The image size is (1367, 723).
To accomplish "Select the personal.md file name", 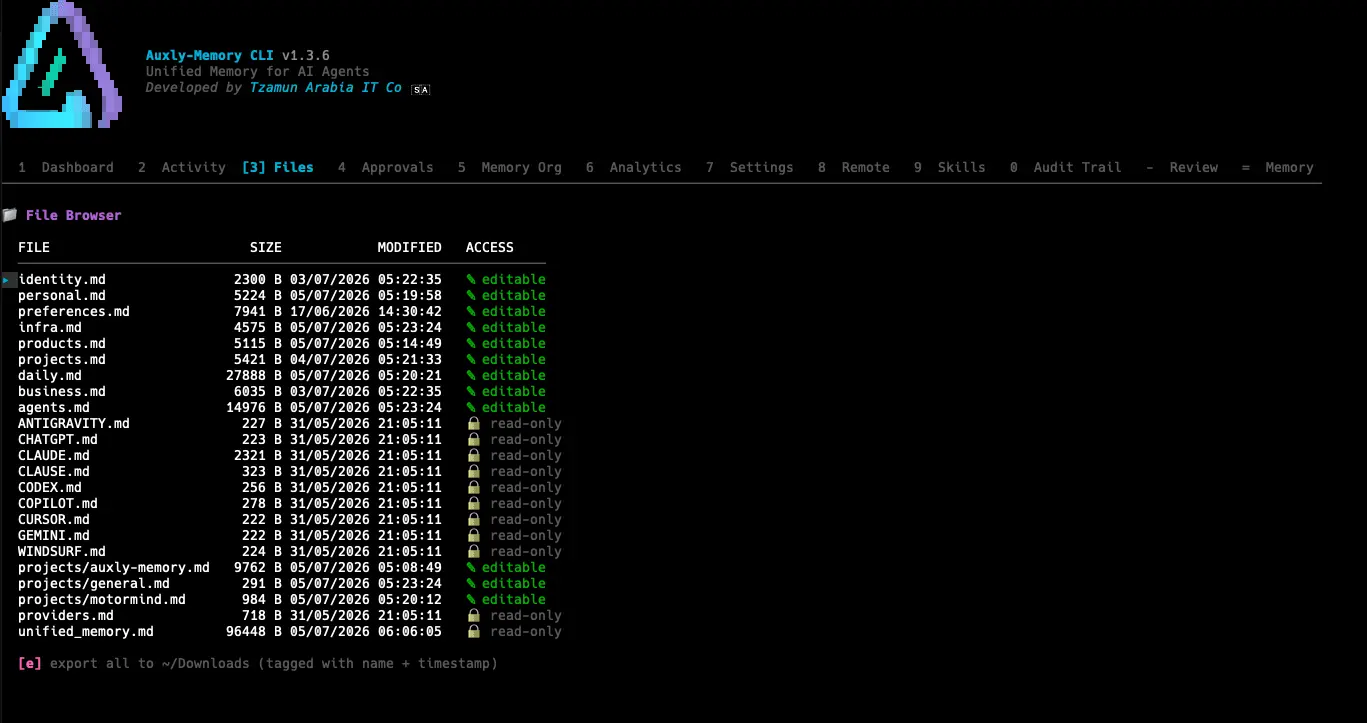I will 62,295.
